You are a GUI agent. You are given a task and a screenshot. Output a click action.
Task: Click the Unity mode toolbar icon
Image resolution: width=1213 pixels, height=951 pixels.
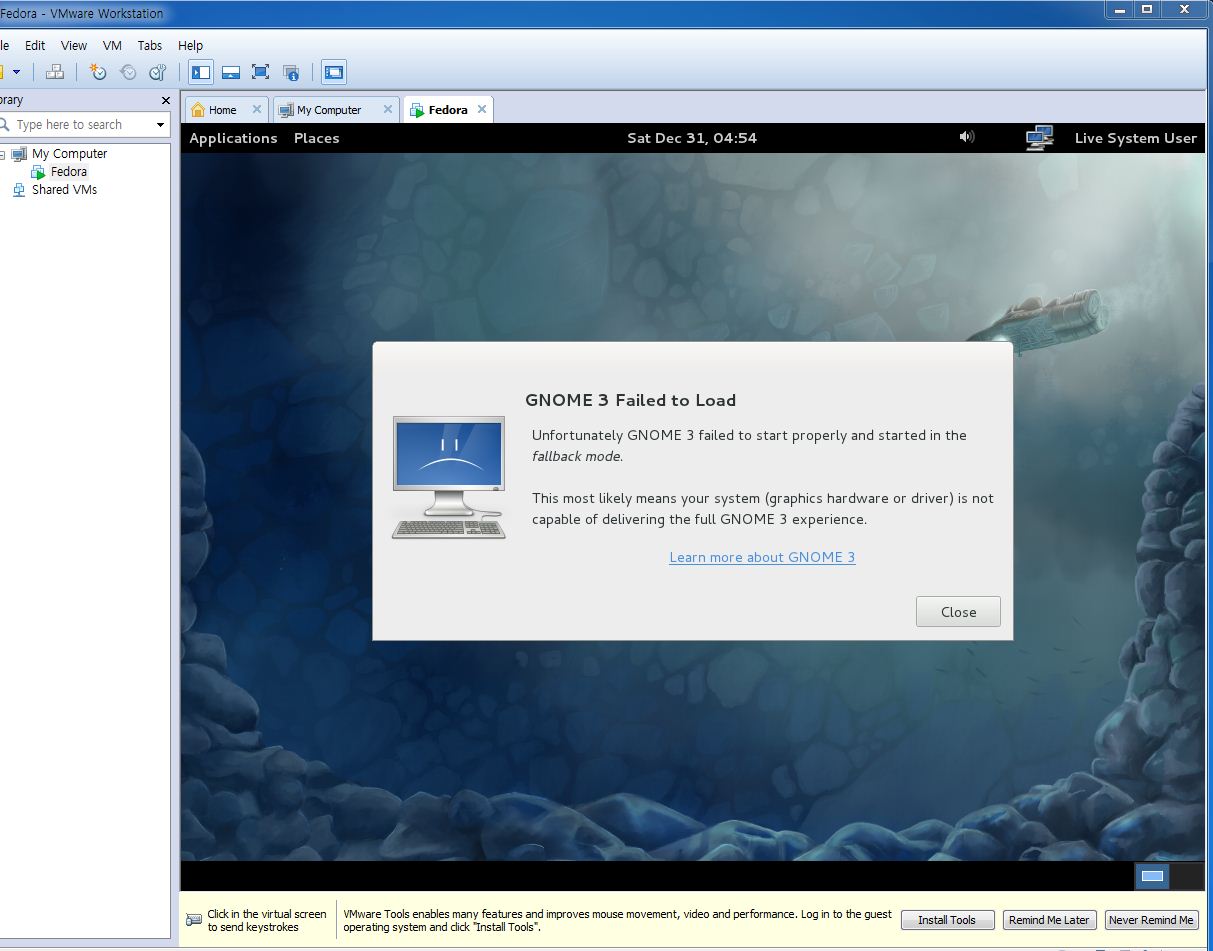pos(291,72)
